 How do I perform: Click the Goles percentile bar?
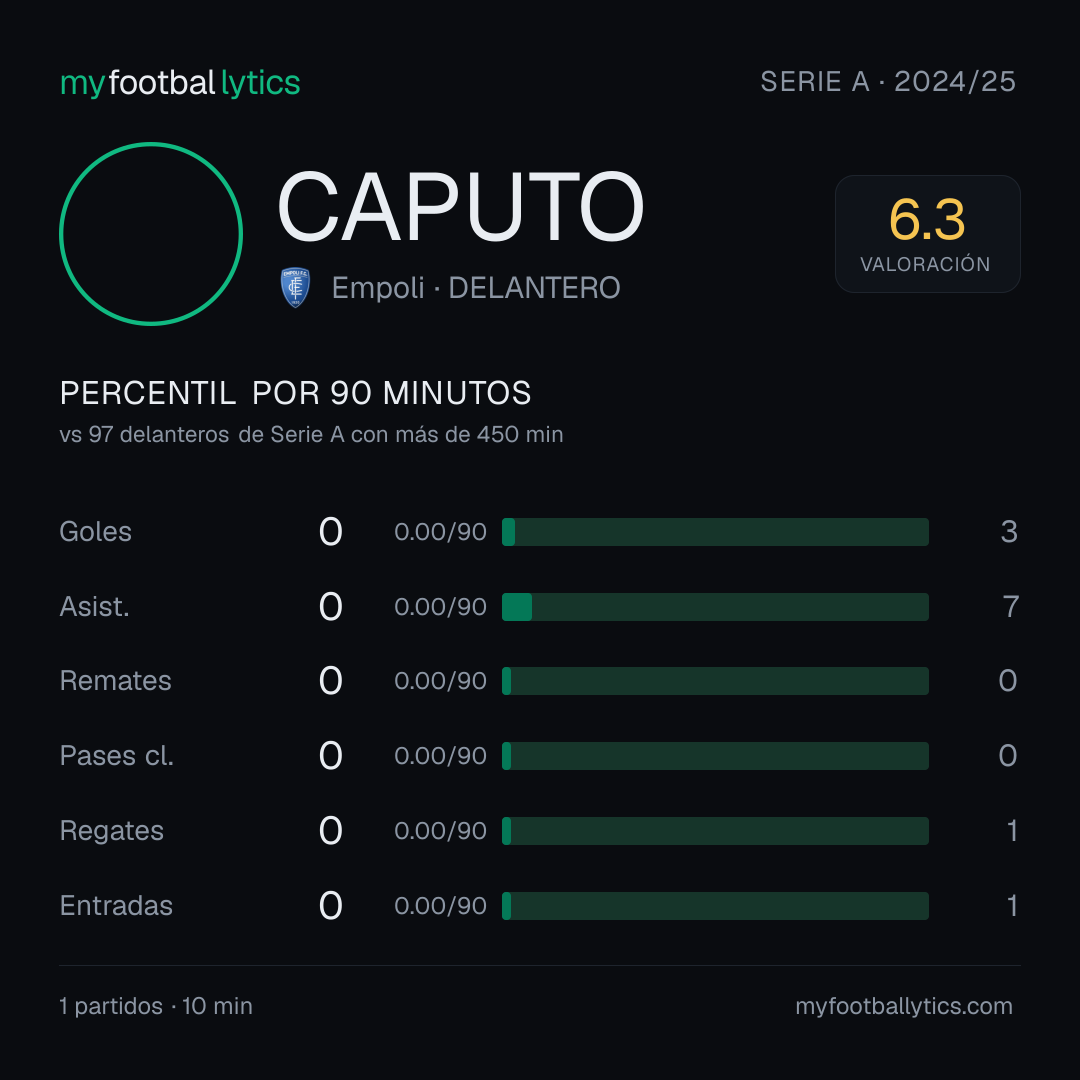pos(715,532)
